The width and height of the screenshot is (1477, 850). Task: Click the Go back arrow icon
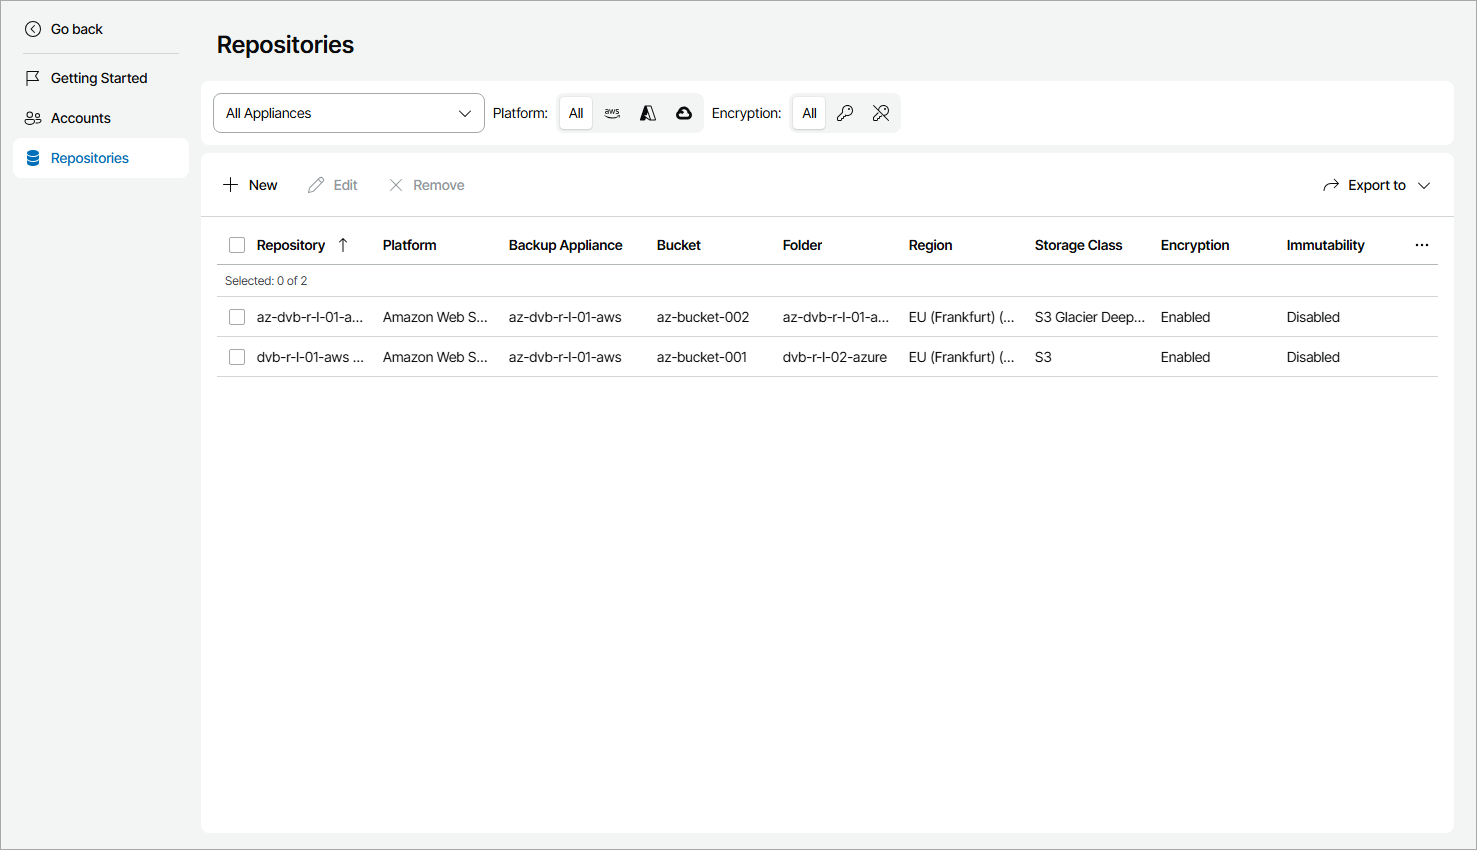click(33, 29)
